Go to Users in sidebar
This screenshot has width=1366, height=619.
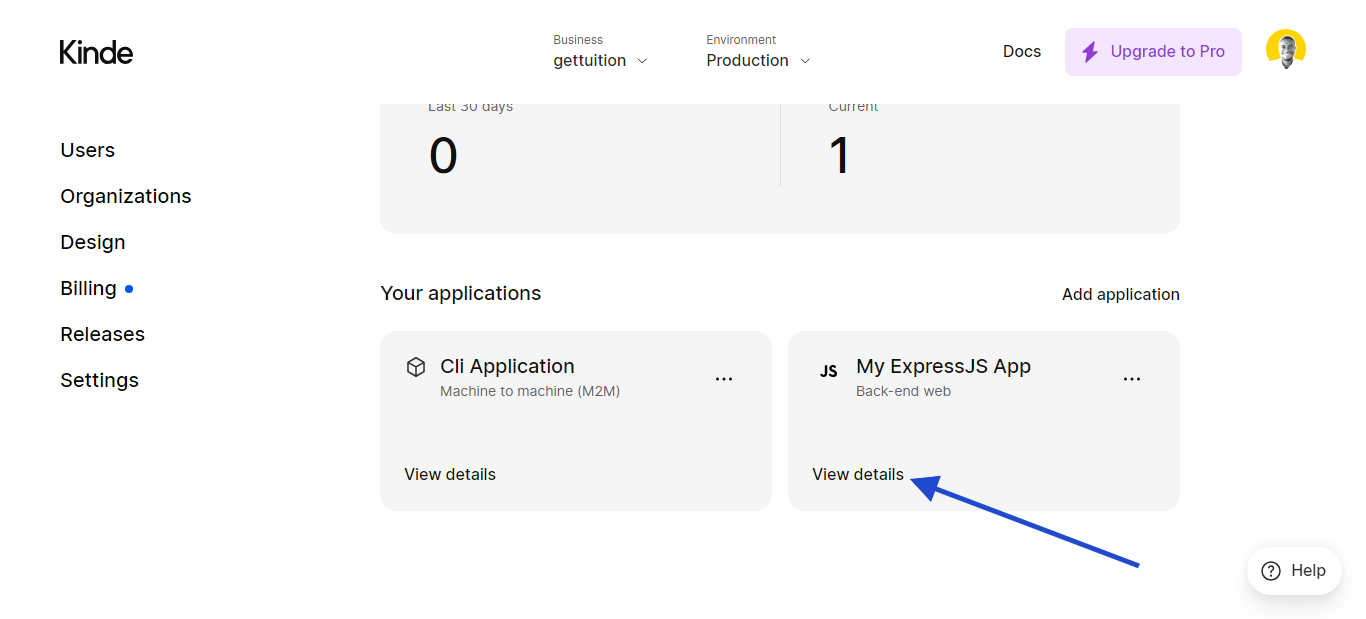click(88, 150)
